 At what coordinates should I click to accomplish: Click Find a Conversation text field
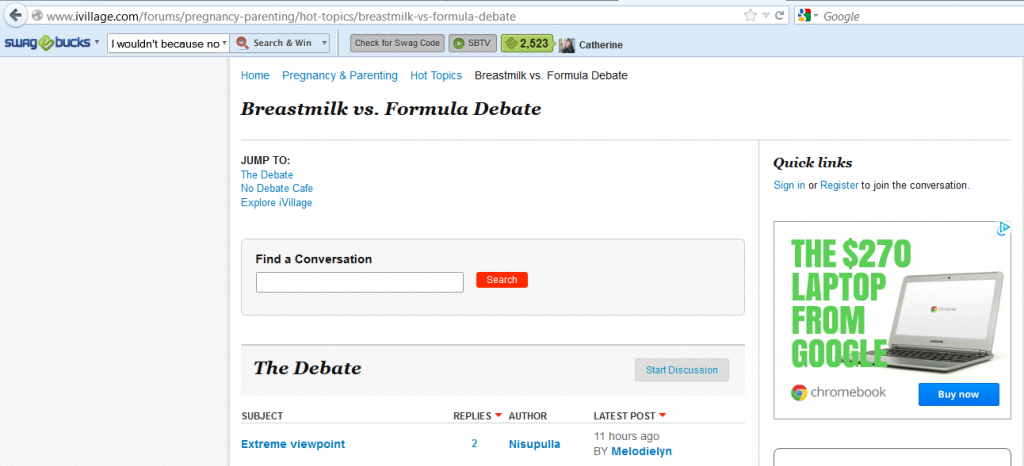(360, 283)
